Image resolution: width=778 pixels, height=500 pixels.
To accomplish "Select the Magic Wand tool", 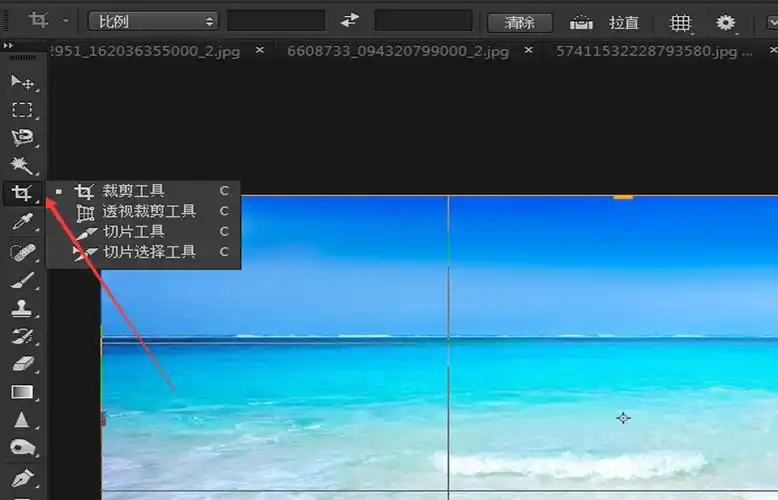I will click(x=22, y=166).
